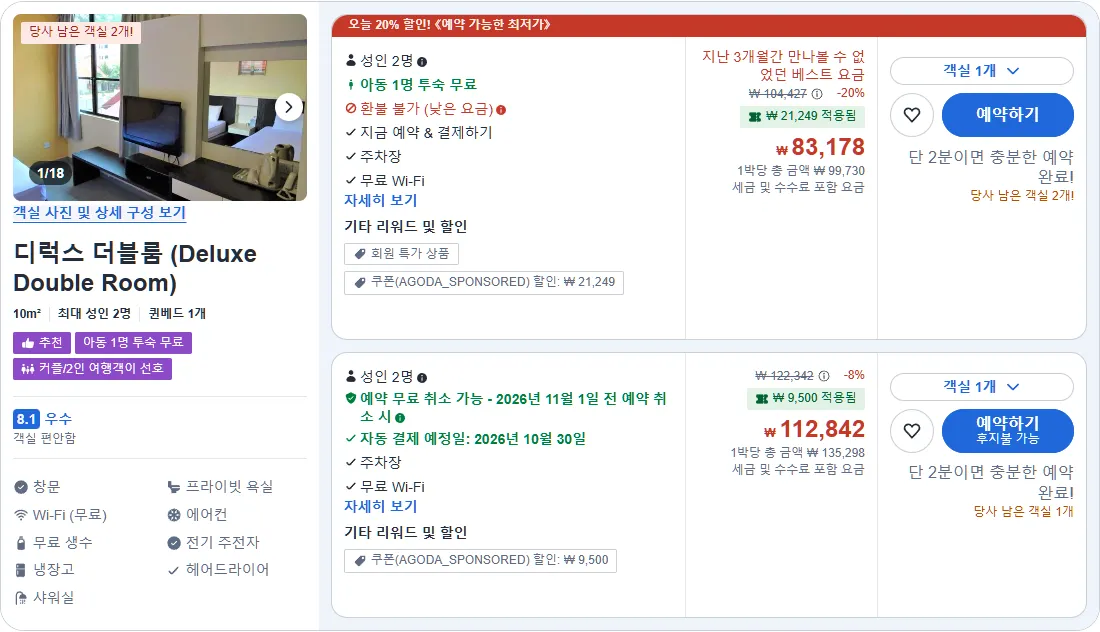The height and width of the screenshot is (632, 1100).
Task: Click the ₩9,500 적용됨 coupon badge
Action: pyautogui.click(x=806, y=398)
